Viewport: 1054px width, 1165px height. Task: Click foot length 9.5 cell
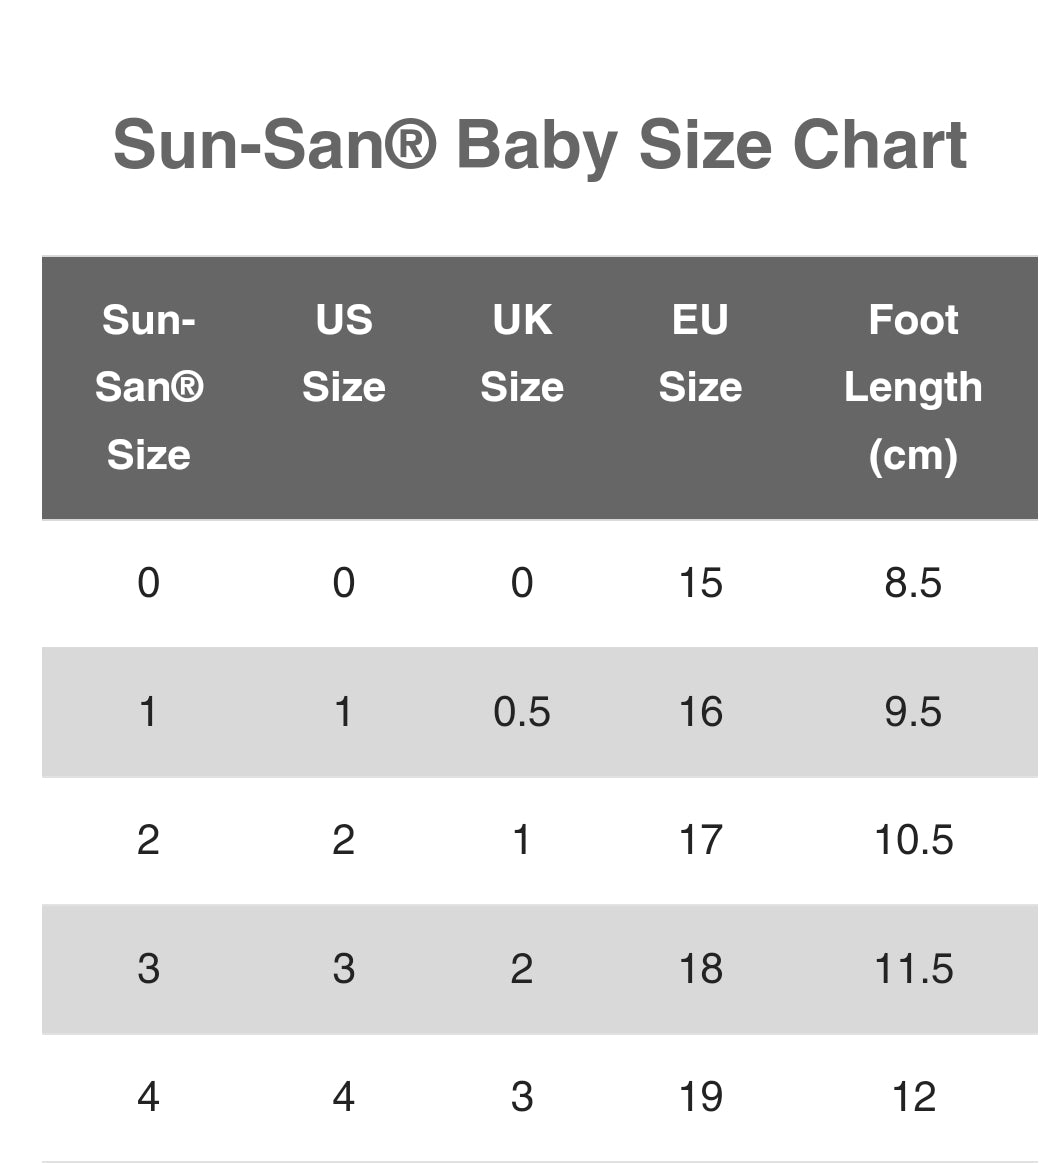(x=913, y=712)
